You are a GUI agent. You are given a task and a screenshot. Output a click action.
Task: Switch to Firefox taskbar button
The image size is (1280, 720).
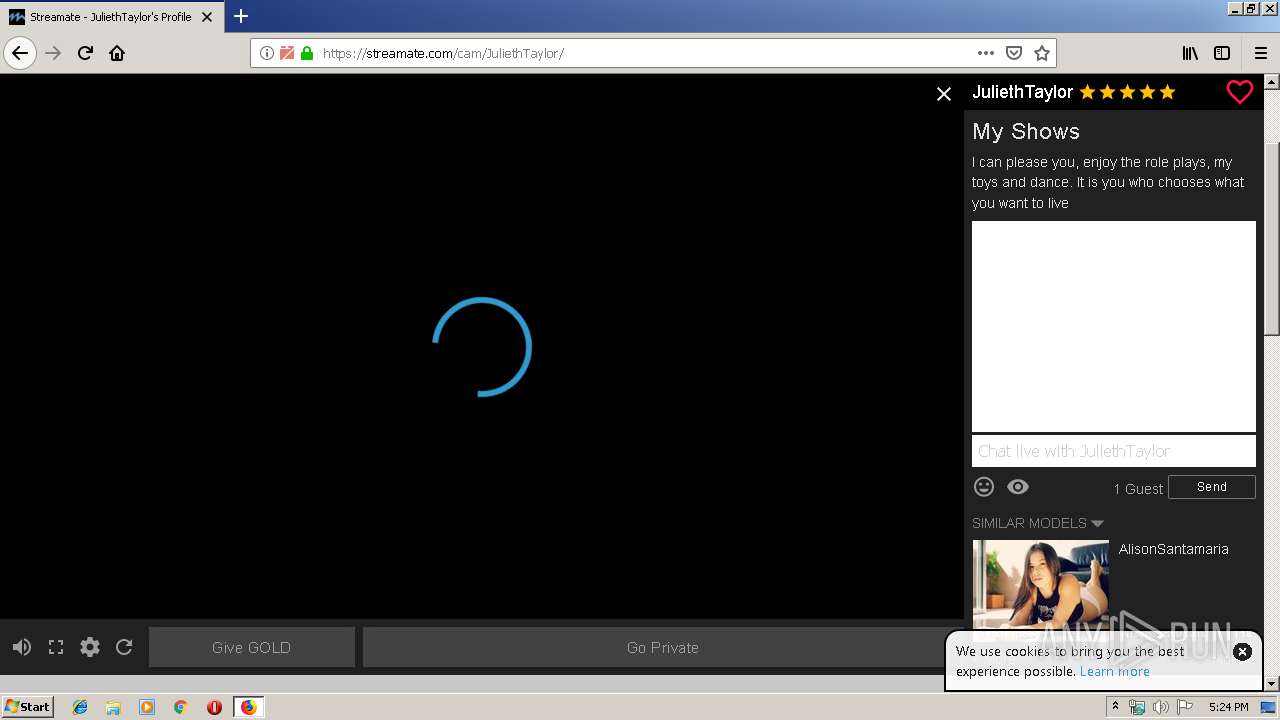[x=248, y=707]
